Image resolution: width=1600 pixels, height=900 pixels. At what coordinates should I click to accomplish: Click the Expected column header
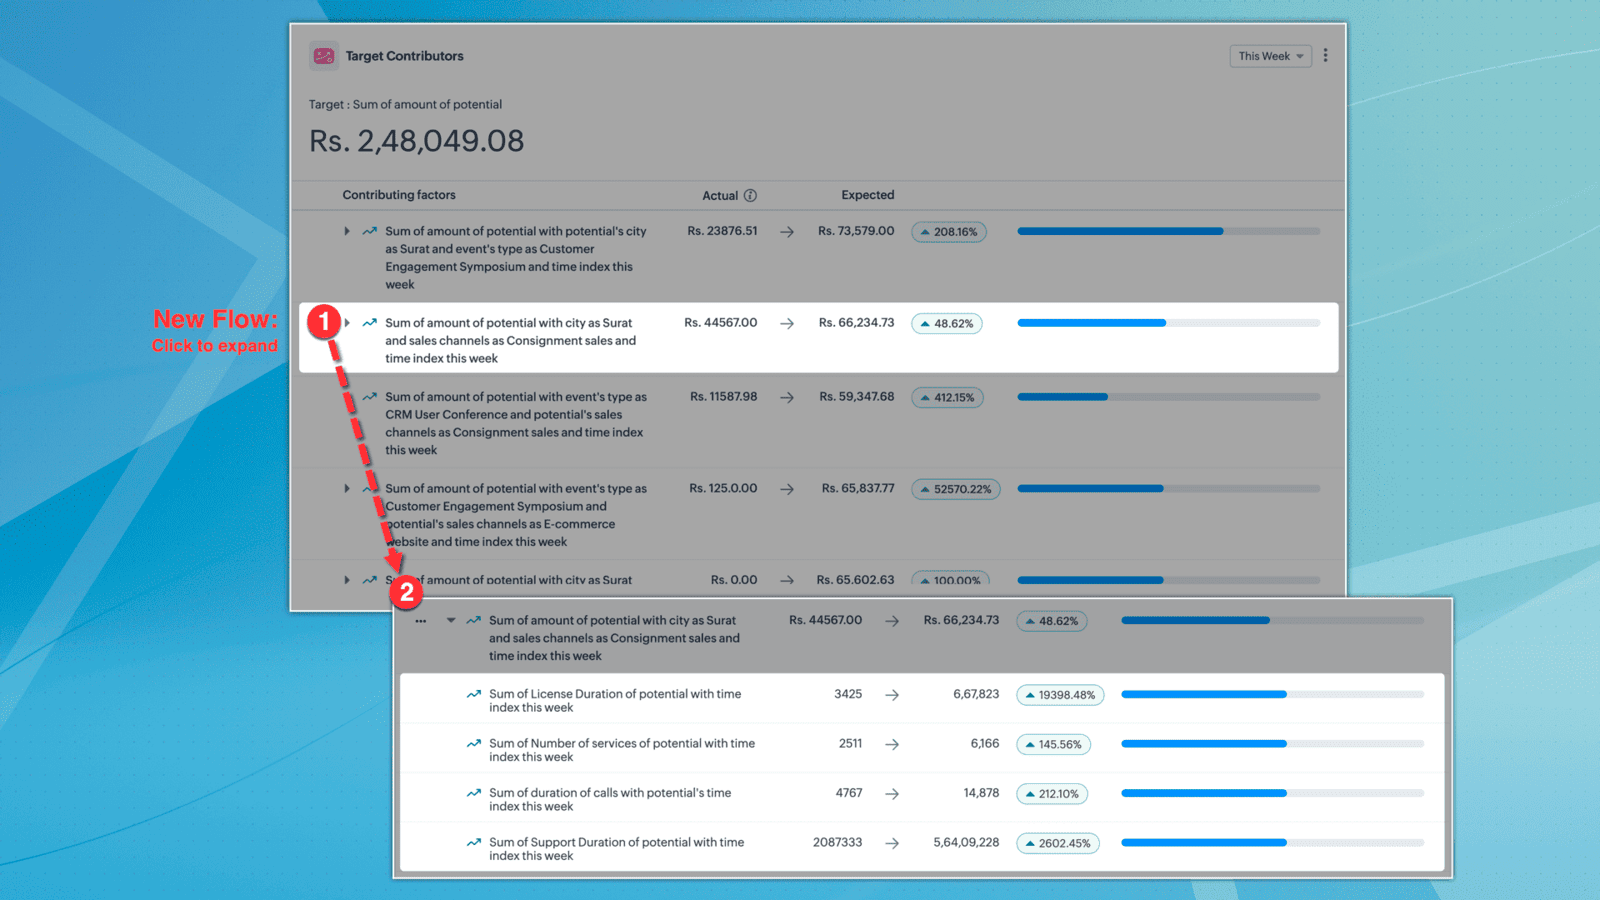click(x=868, y=195)
